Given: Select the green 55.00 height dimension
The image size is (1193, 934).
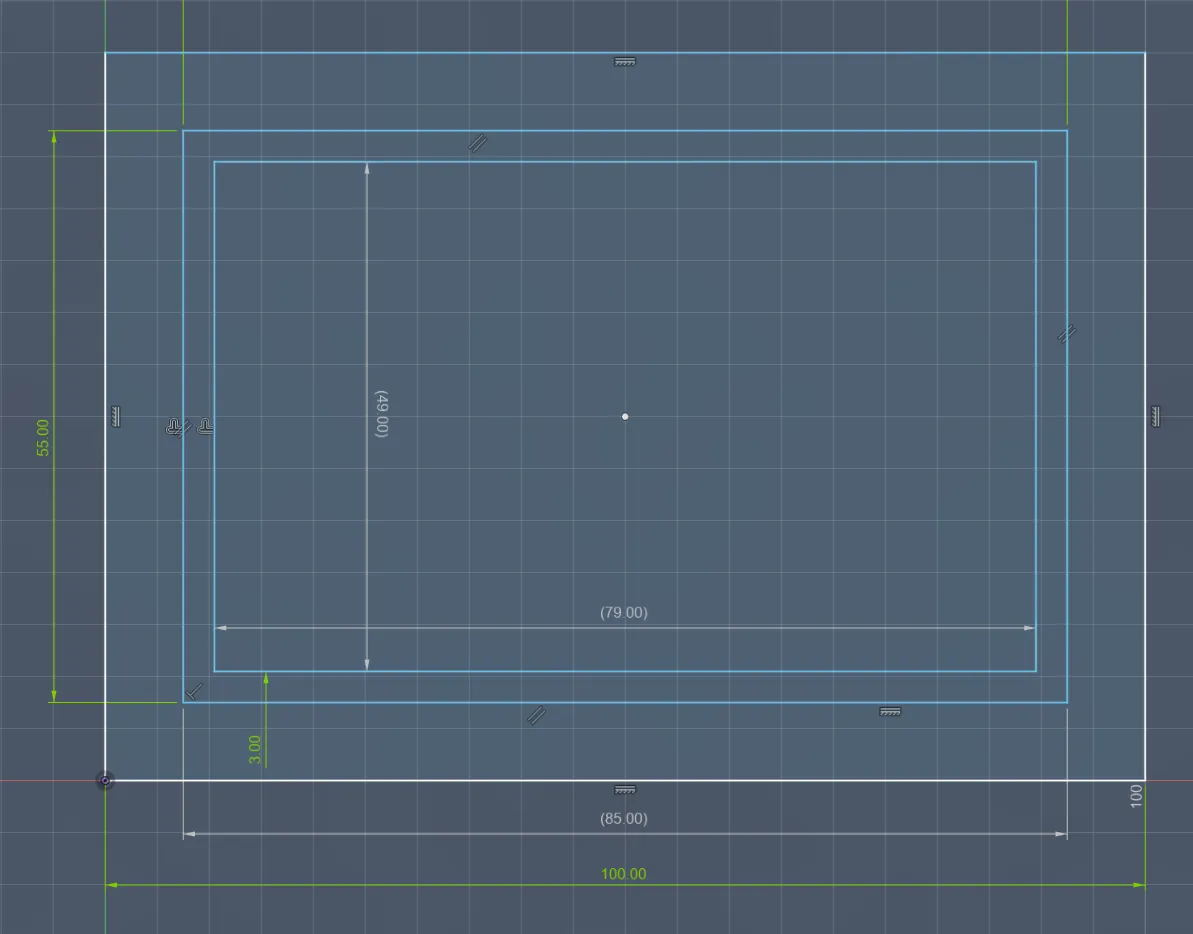Looking at the screenshot, I should (x=43, y=437).
